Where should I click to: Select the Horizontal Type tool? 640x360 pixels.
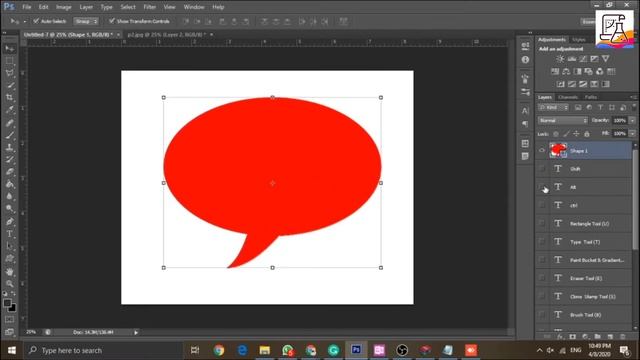[x=9, y=234]
